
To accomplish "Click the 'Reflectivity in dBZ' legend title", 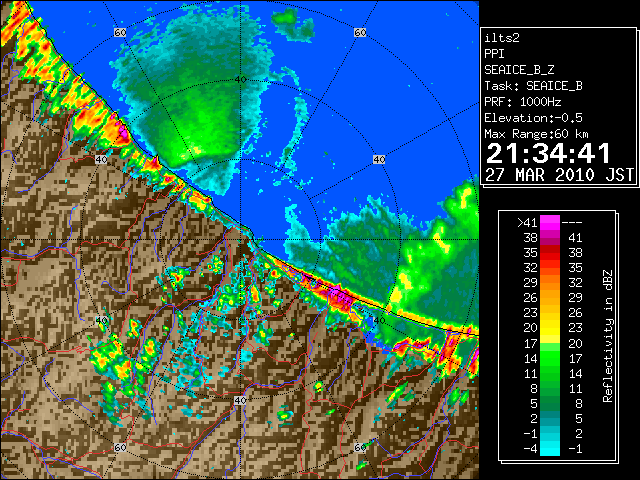I will pos(608,336).
